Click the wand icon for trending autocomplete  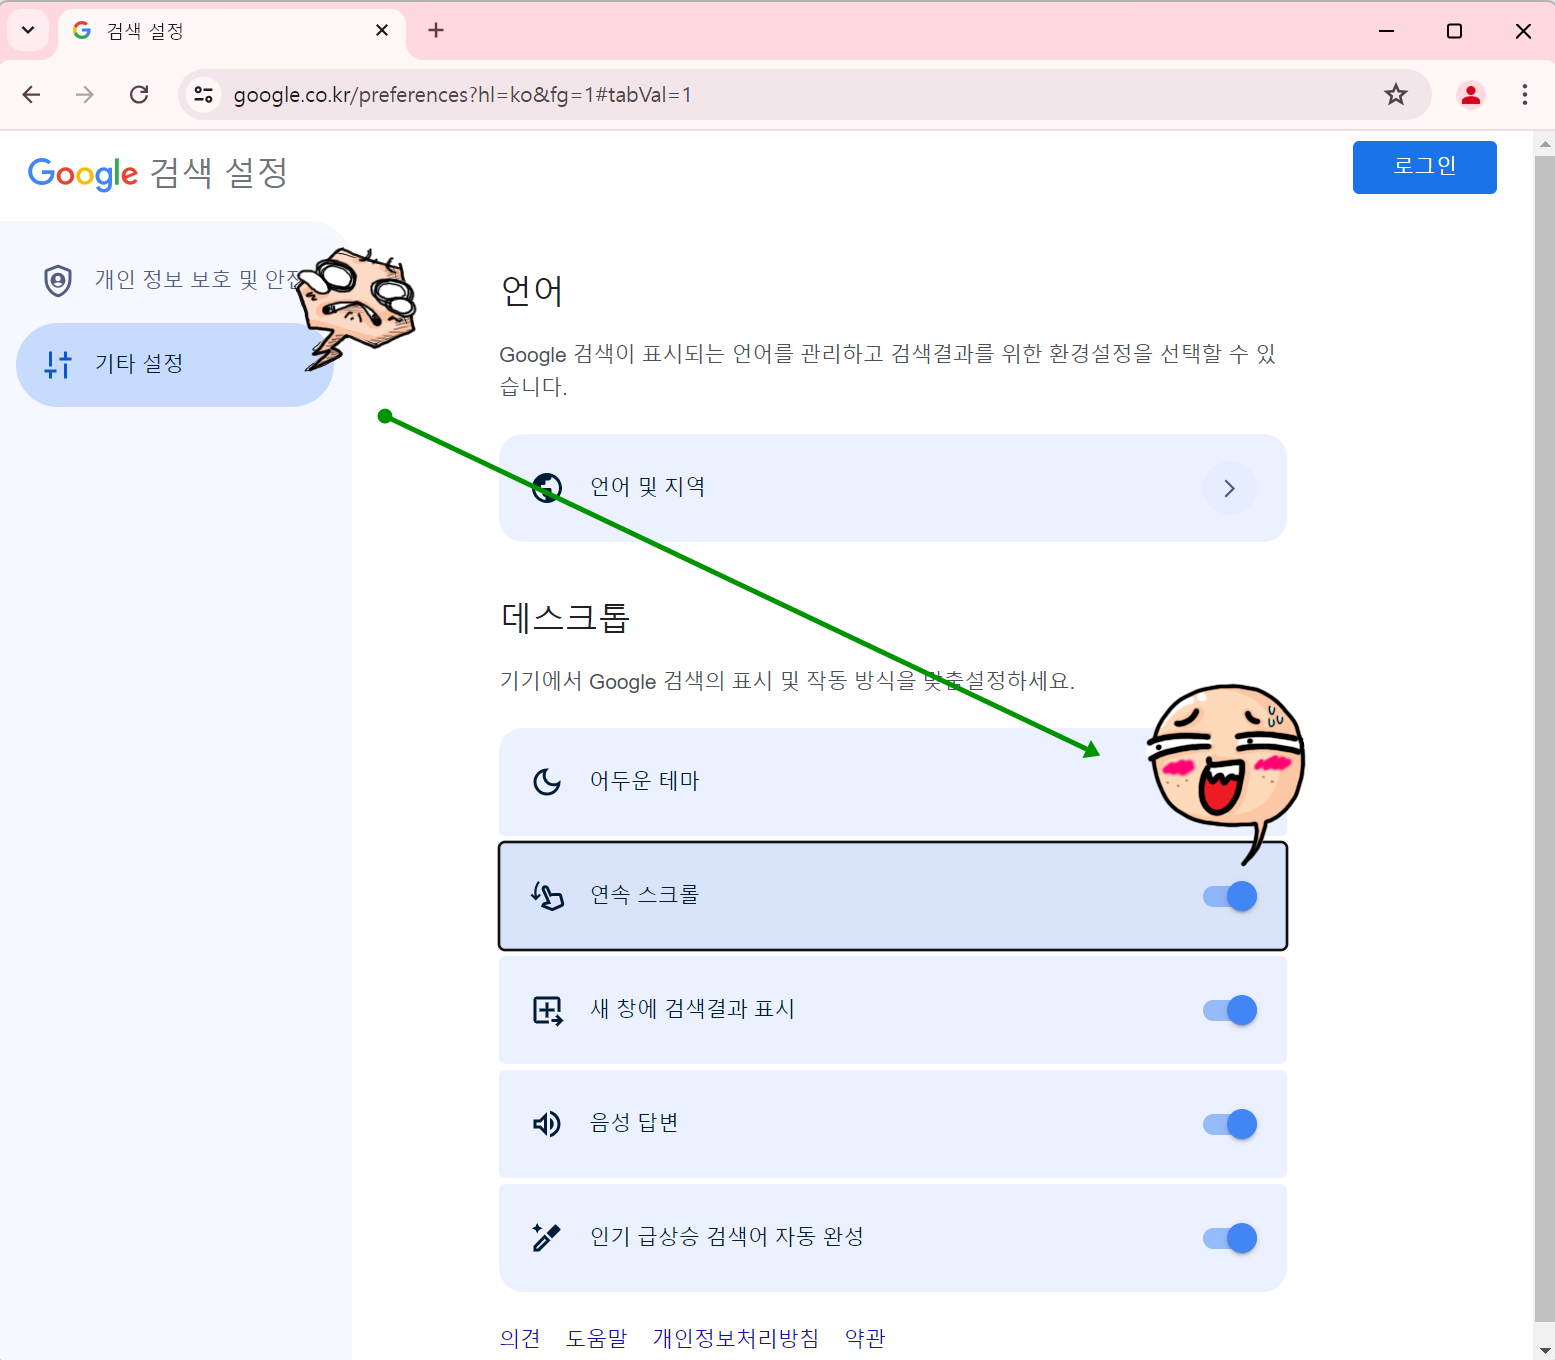click(x=546, y=1237)
